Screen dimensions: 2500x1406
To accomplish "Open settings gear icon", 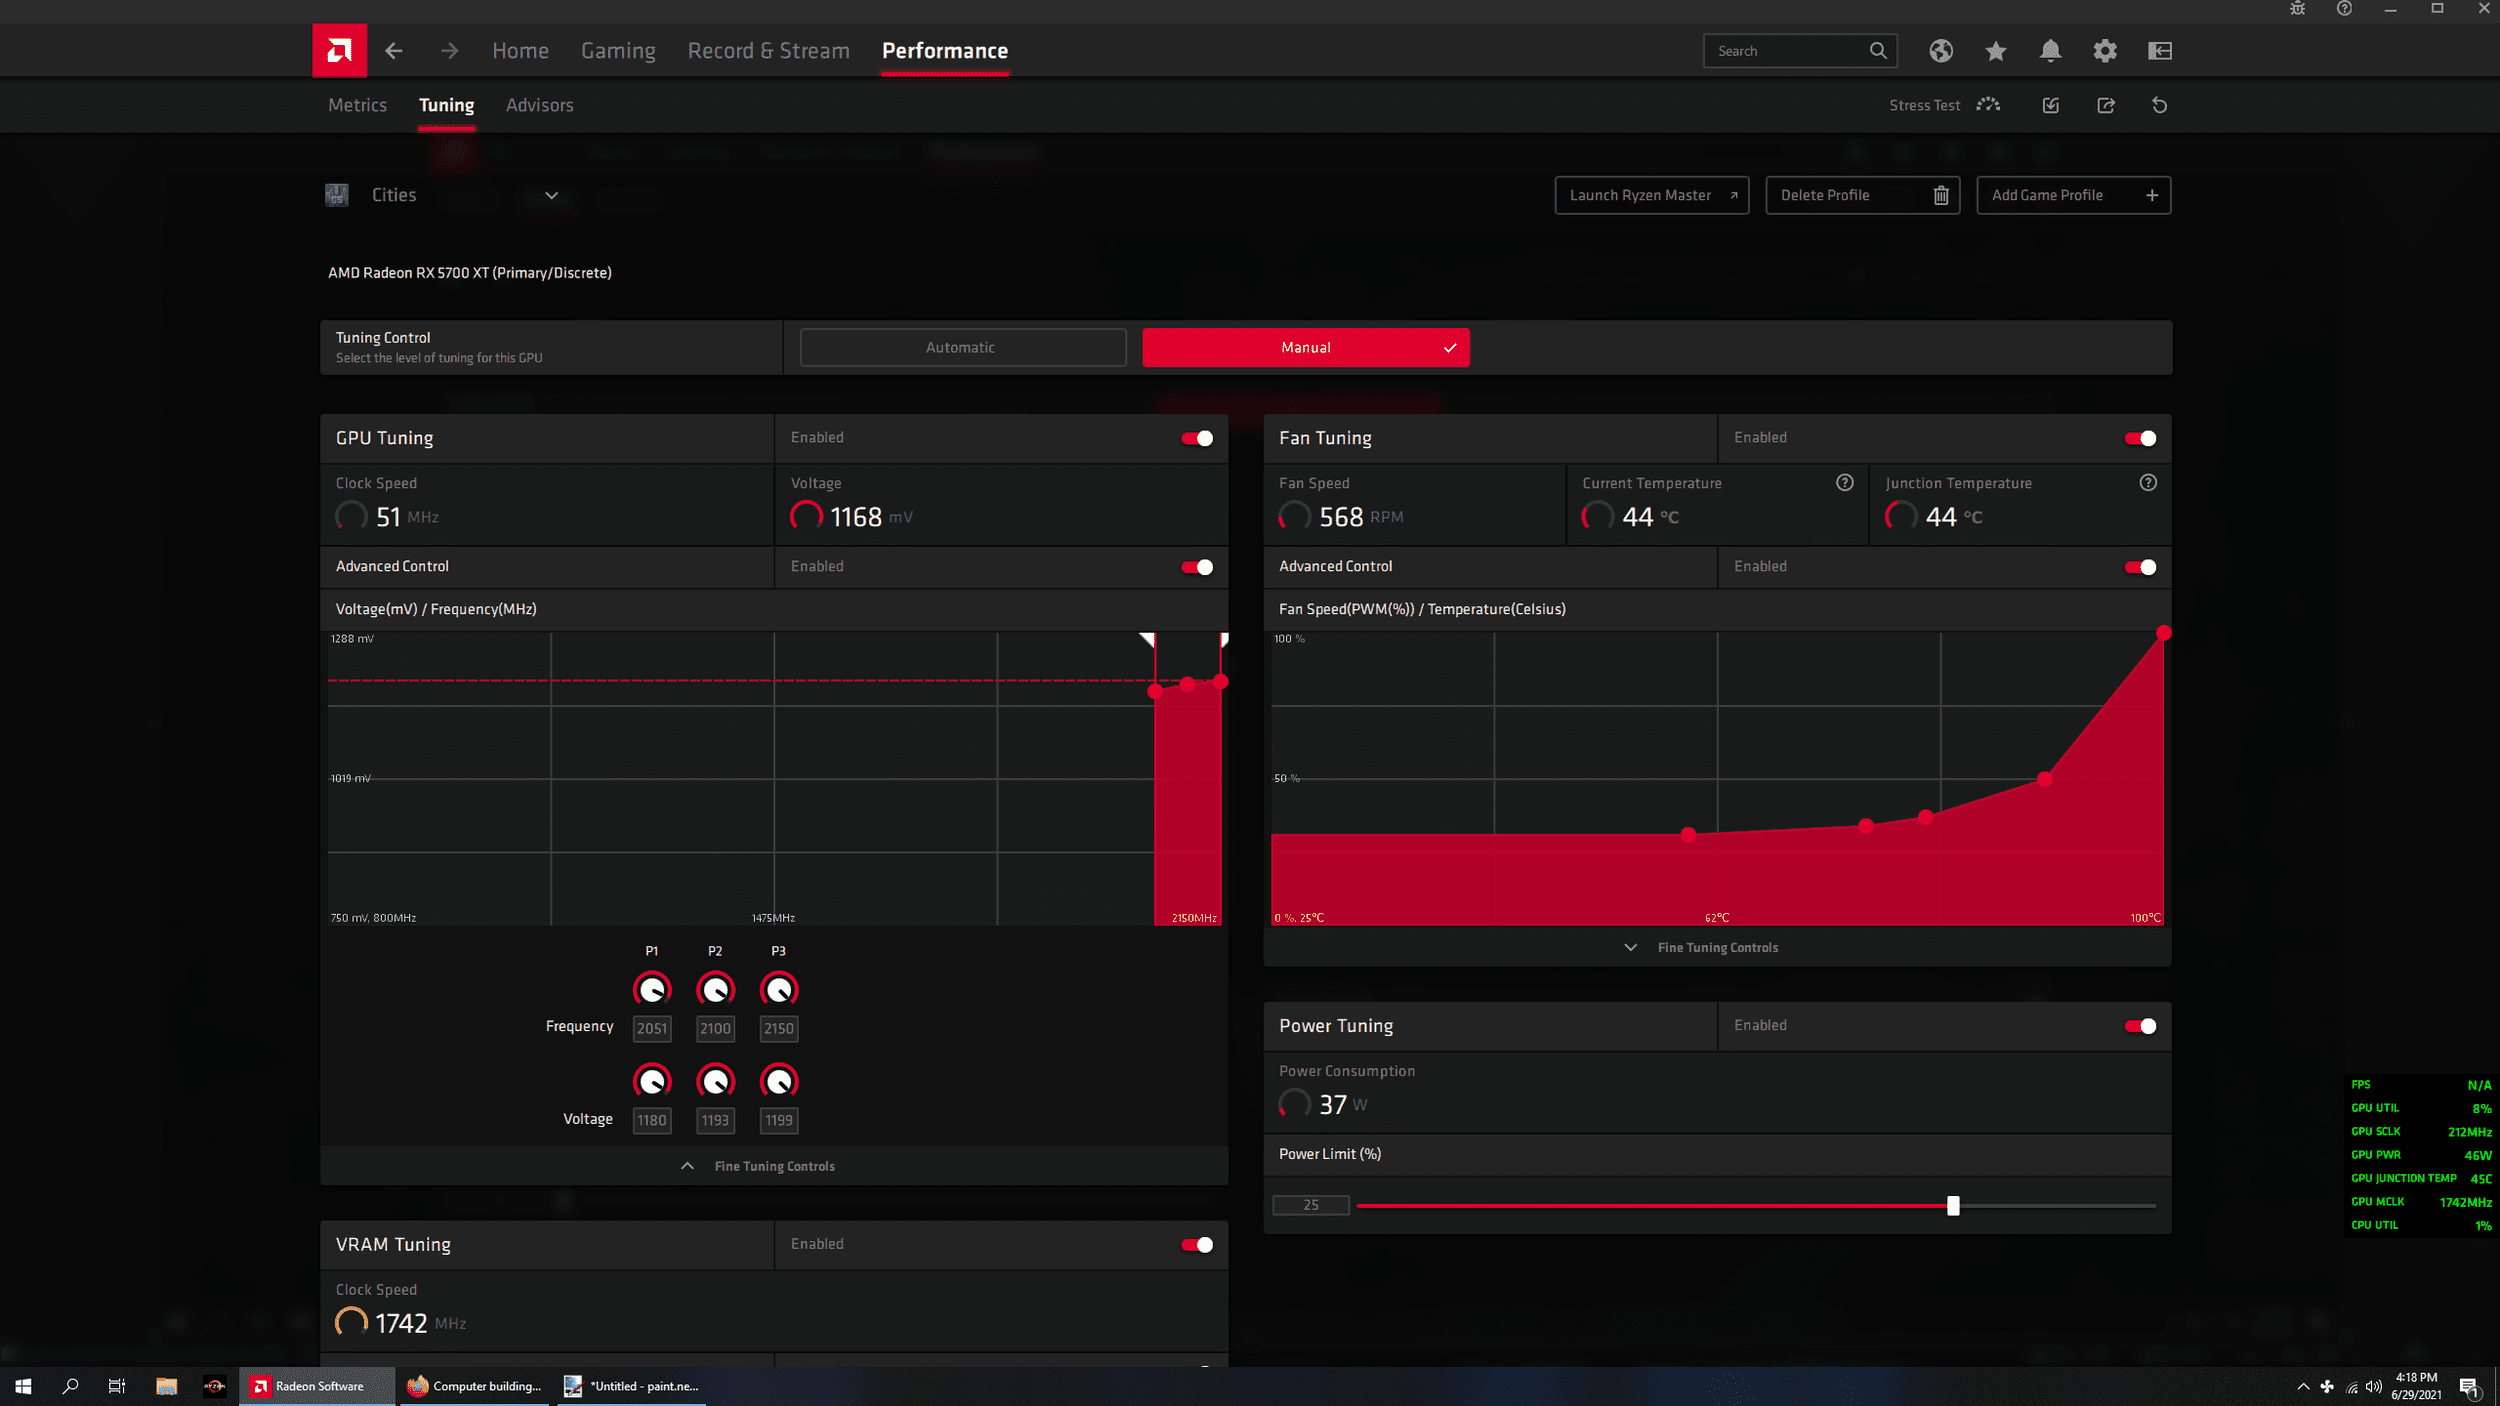I will click(x=2105, y=51).
